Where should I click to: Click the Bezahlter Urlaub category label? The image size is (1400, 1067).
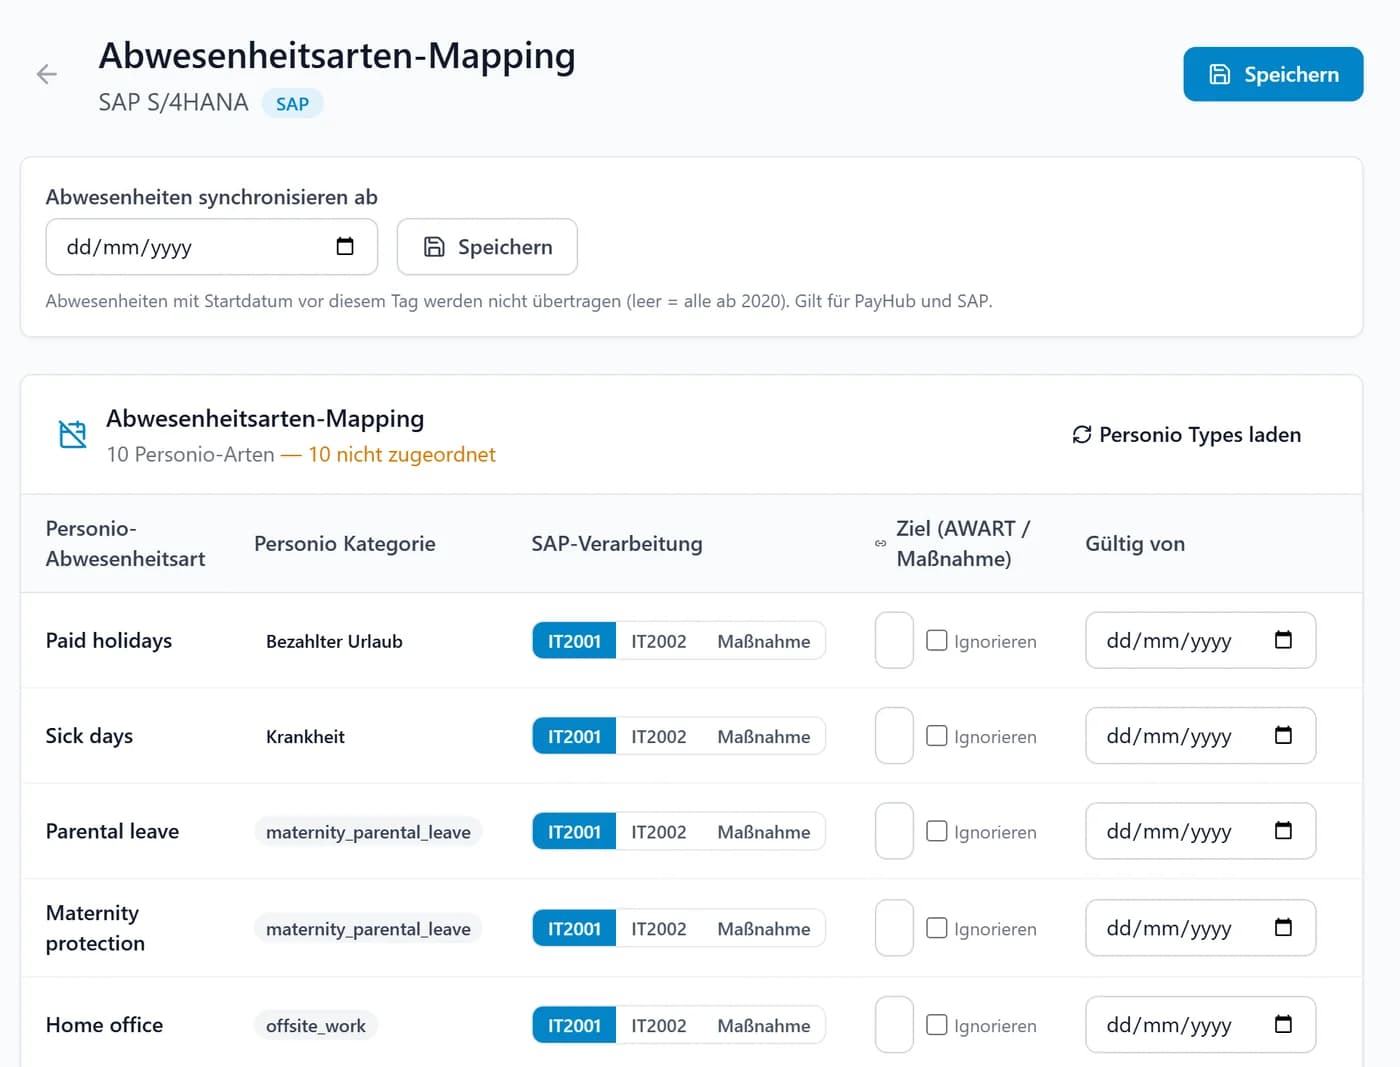(334, 641)
